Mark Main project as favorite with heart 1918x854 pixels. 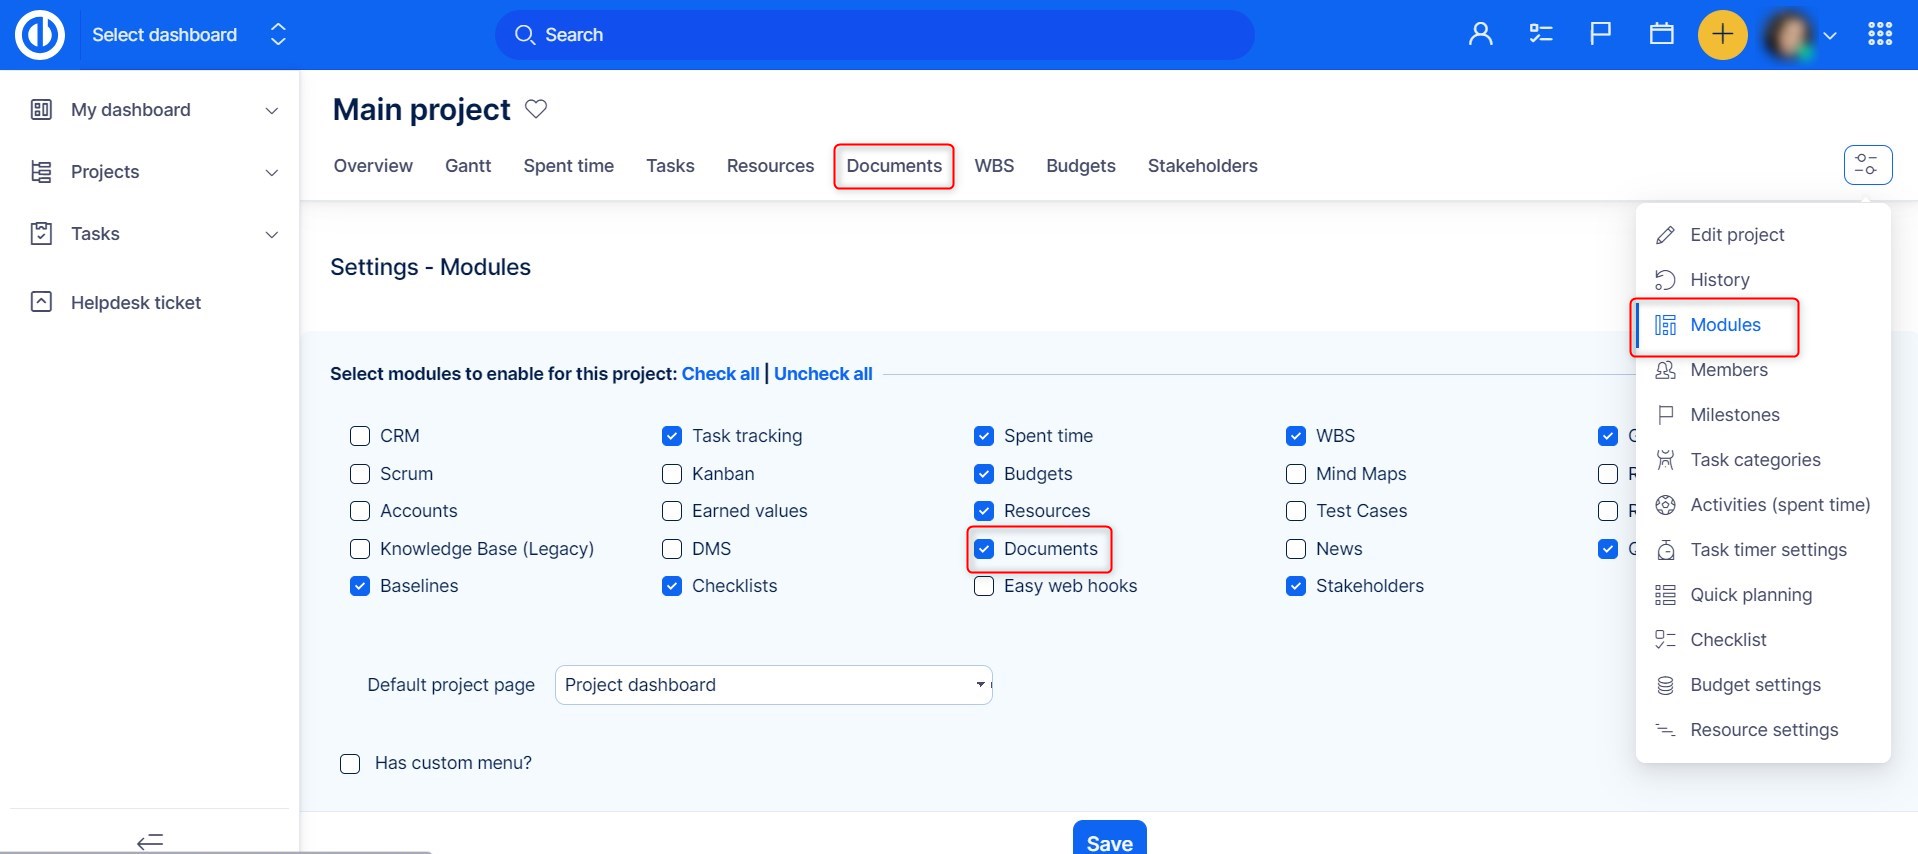536,109
